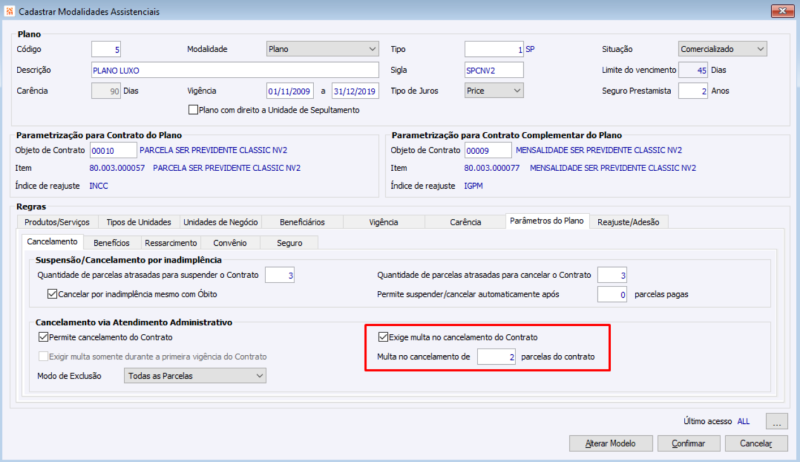Expand the Modo de Exclusão dropdown
The image size is (800, 462).
pyautogui.click(x=195, y=376)
